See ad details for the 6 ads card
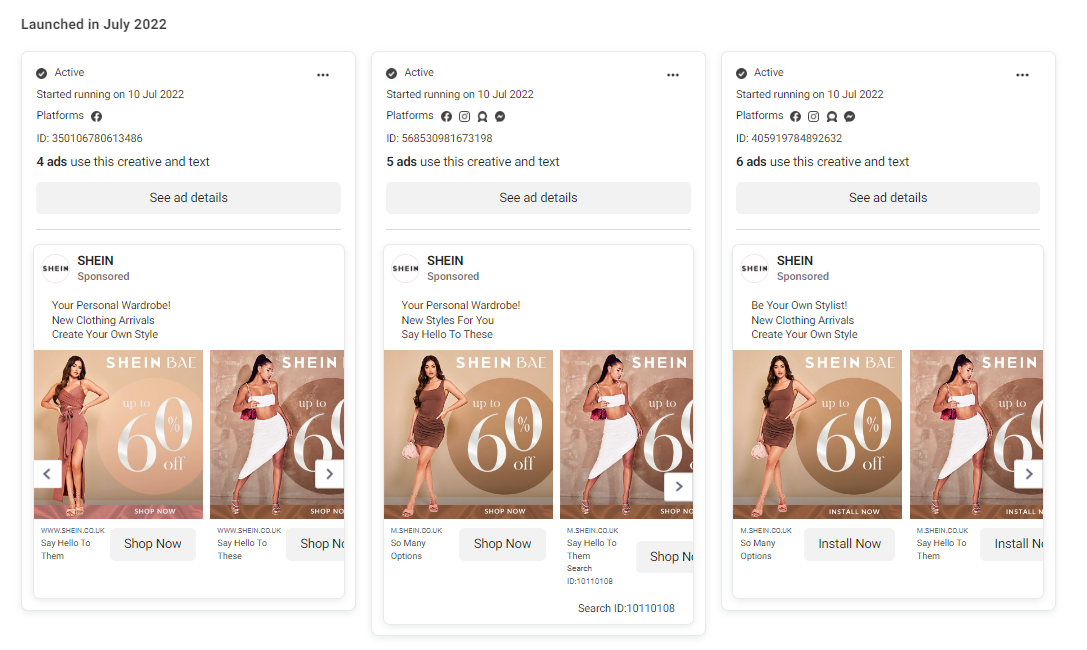Image resolution: width=1087 pixels, height=650 pixels. 888,197
